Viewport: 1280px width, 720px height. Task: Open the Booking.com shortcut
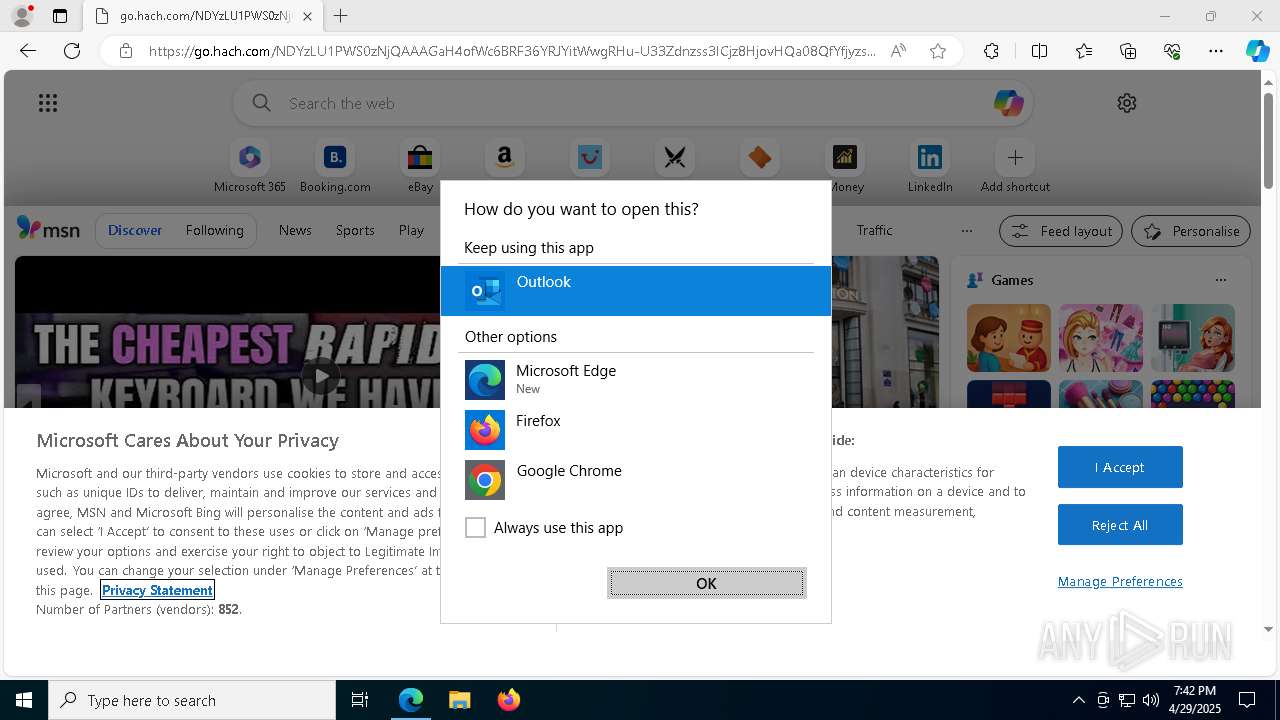tap(335, 167)
